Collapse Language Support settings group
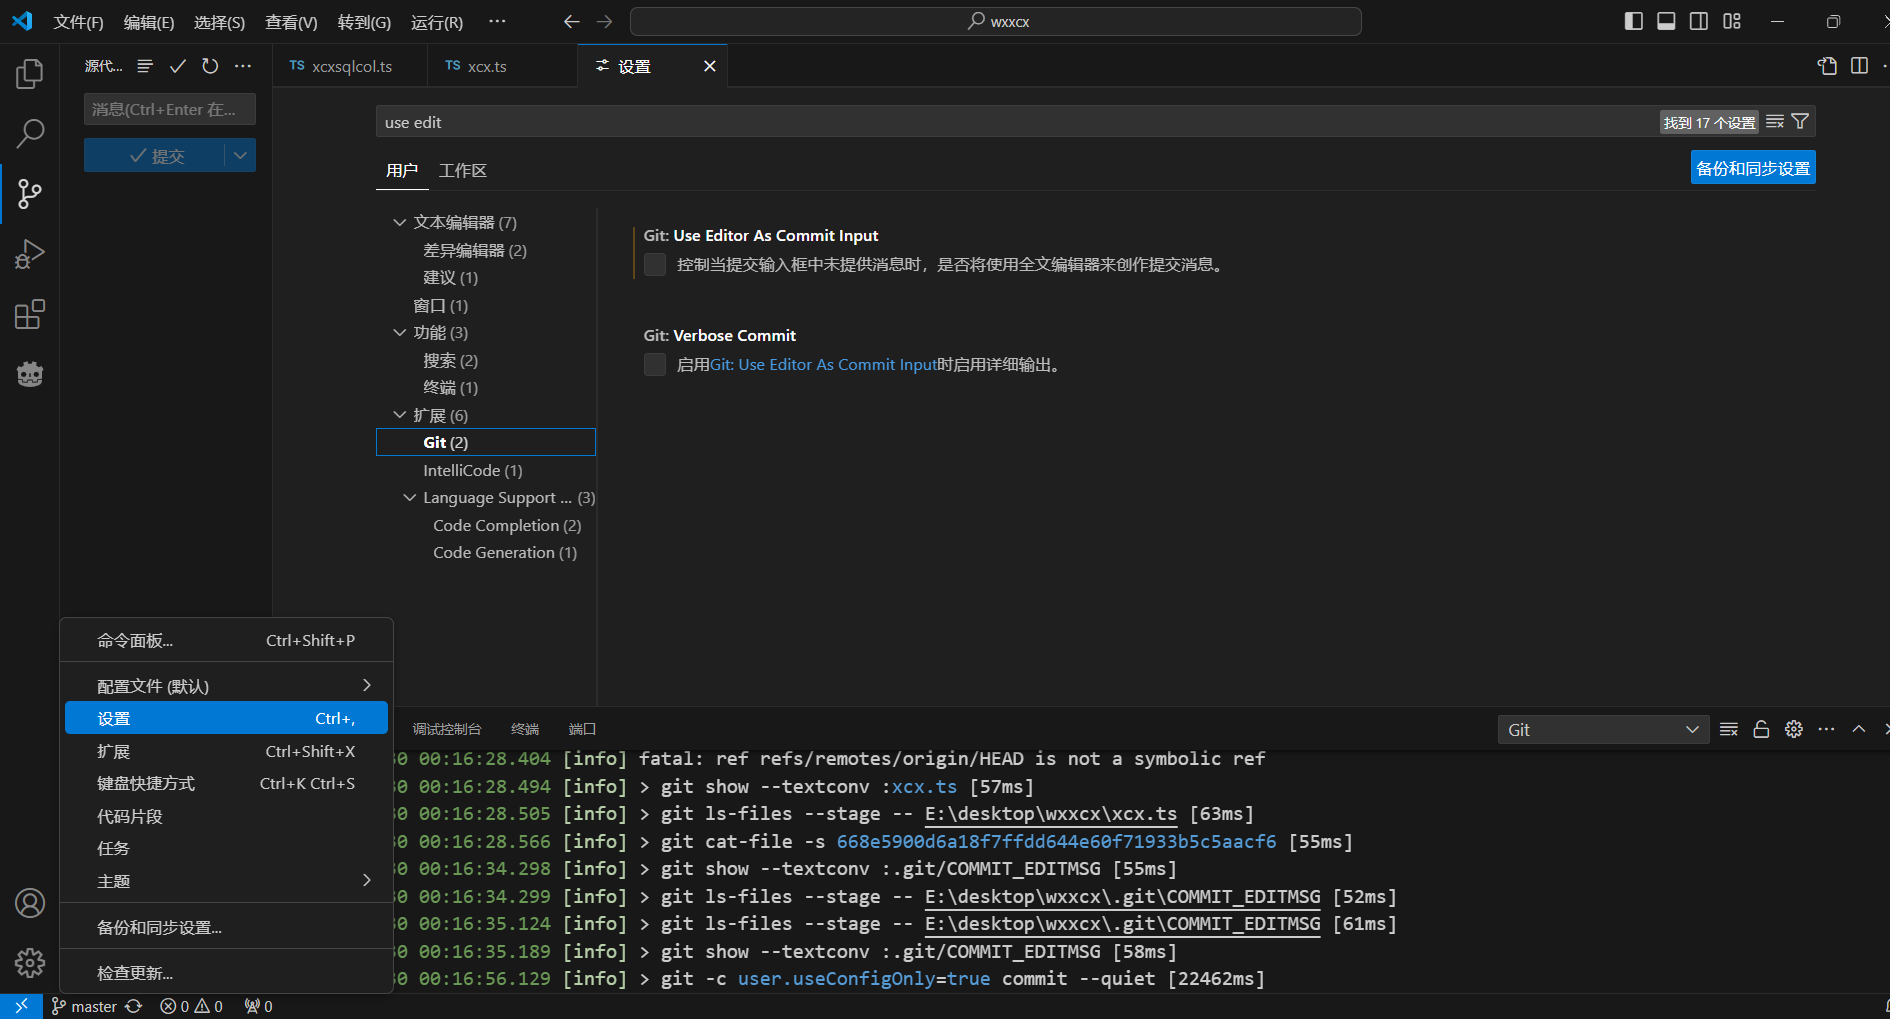Viewport: 1890px width, 1019px height. [410, 497]
